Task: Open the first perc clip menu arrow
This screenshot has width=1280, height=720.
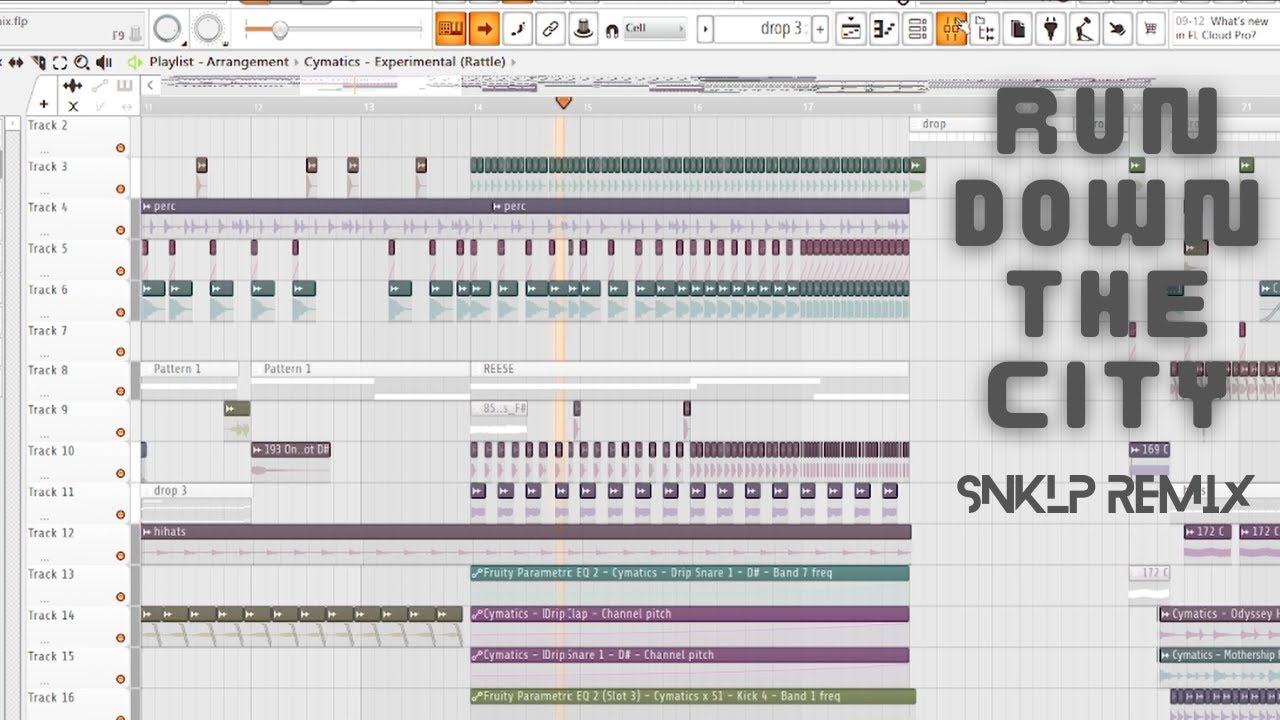Action: click(x=147, y=206)
